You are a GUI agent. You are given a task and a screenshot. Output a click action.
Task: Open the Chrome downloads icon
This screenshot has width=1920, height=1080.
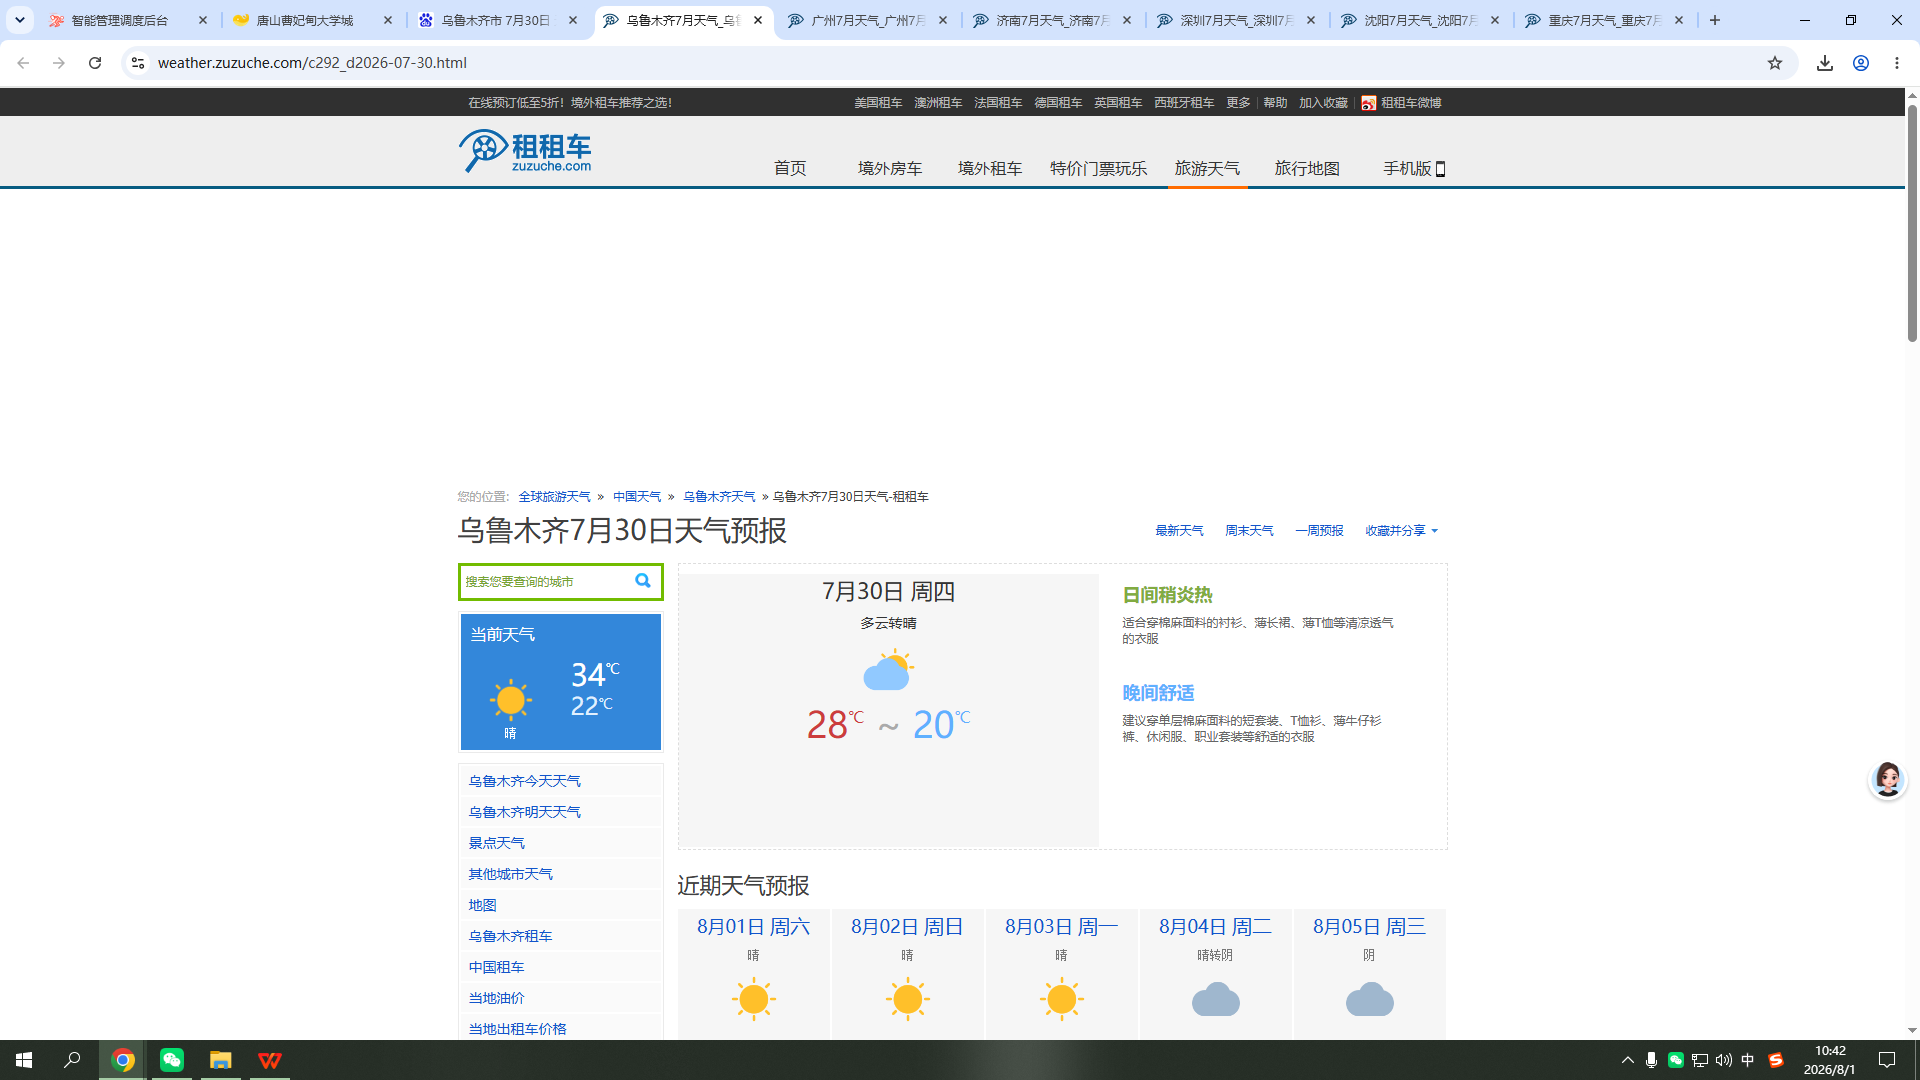coord(1825,63)
